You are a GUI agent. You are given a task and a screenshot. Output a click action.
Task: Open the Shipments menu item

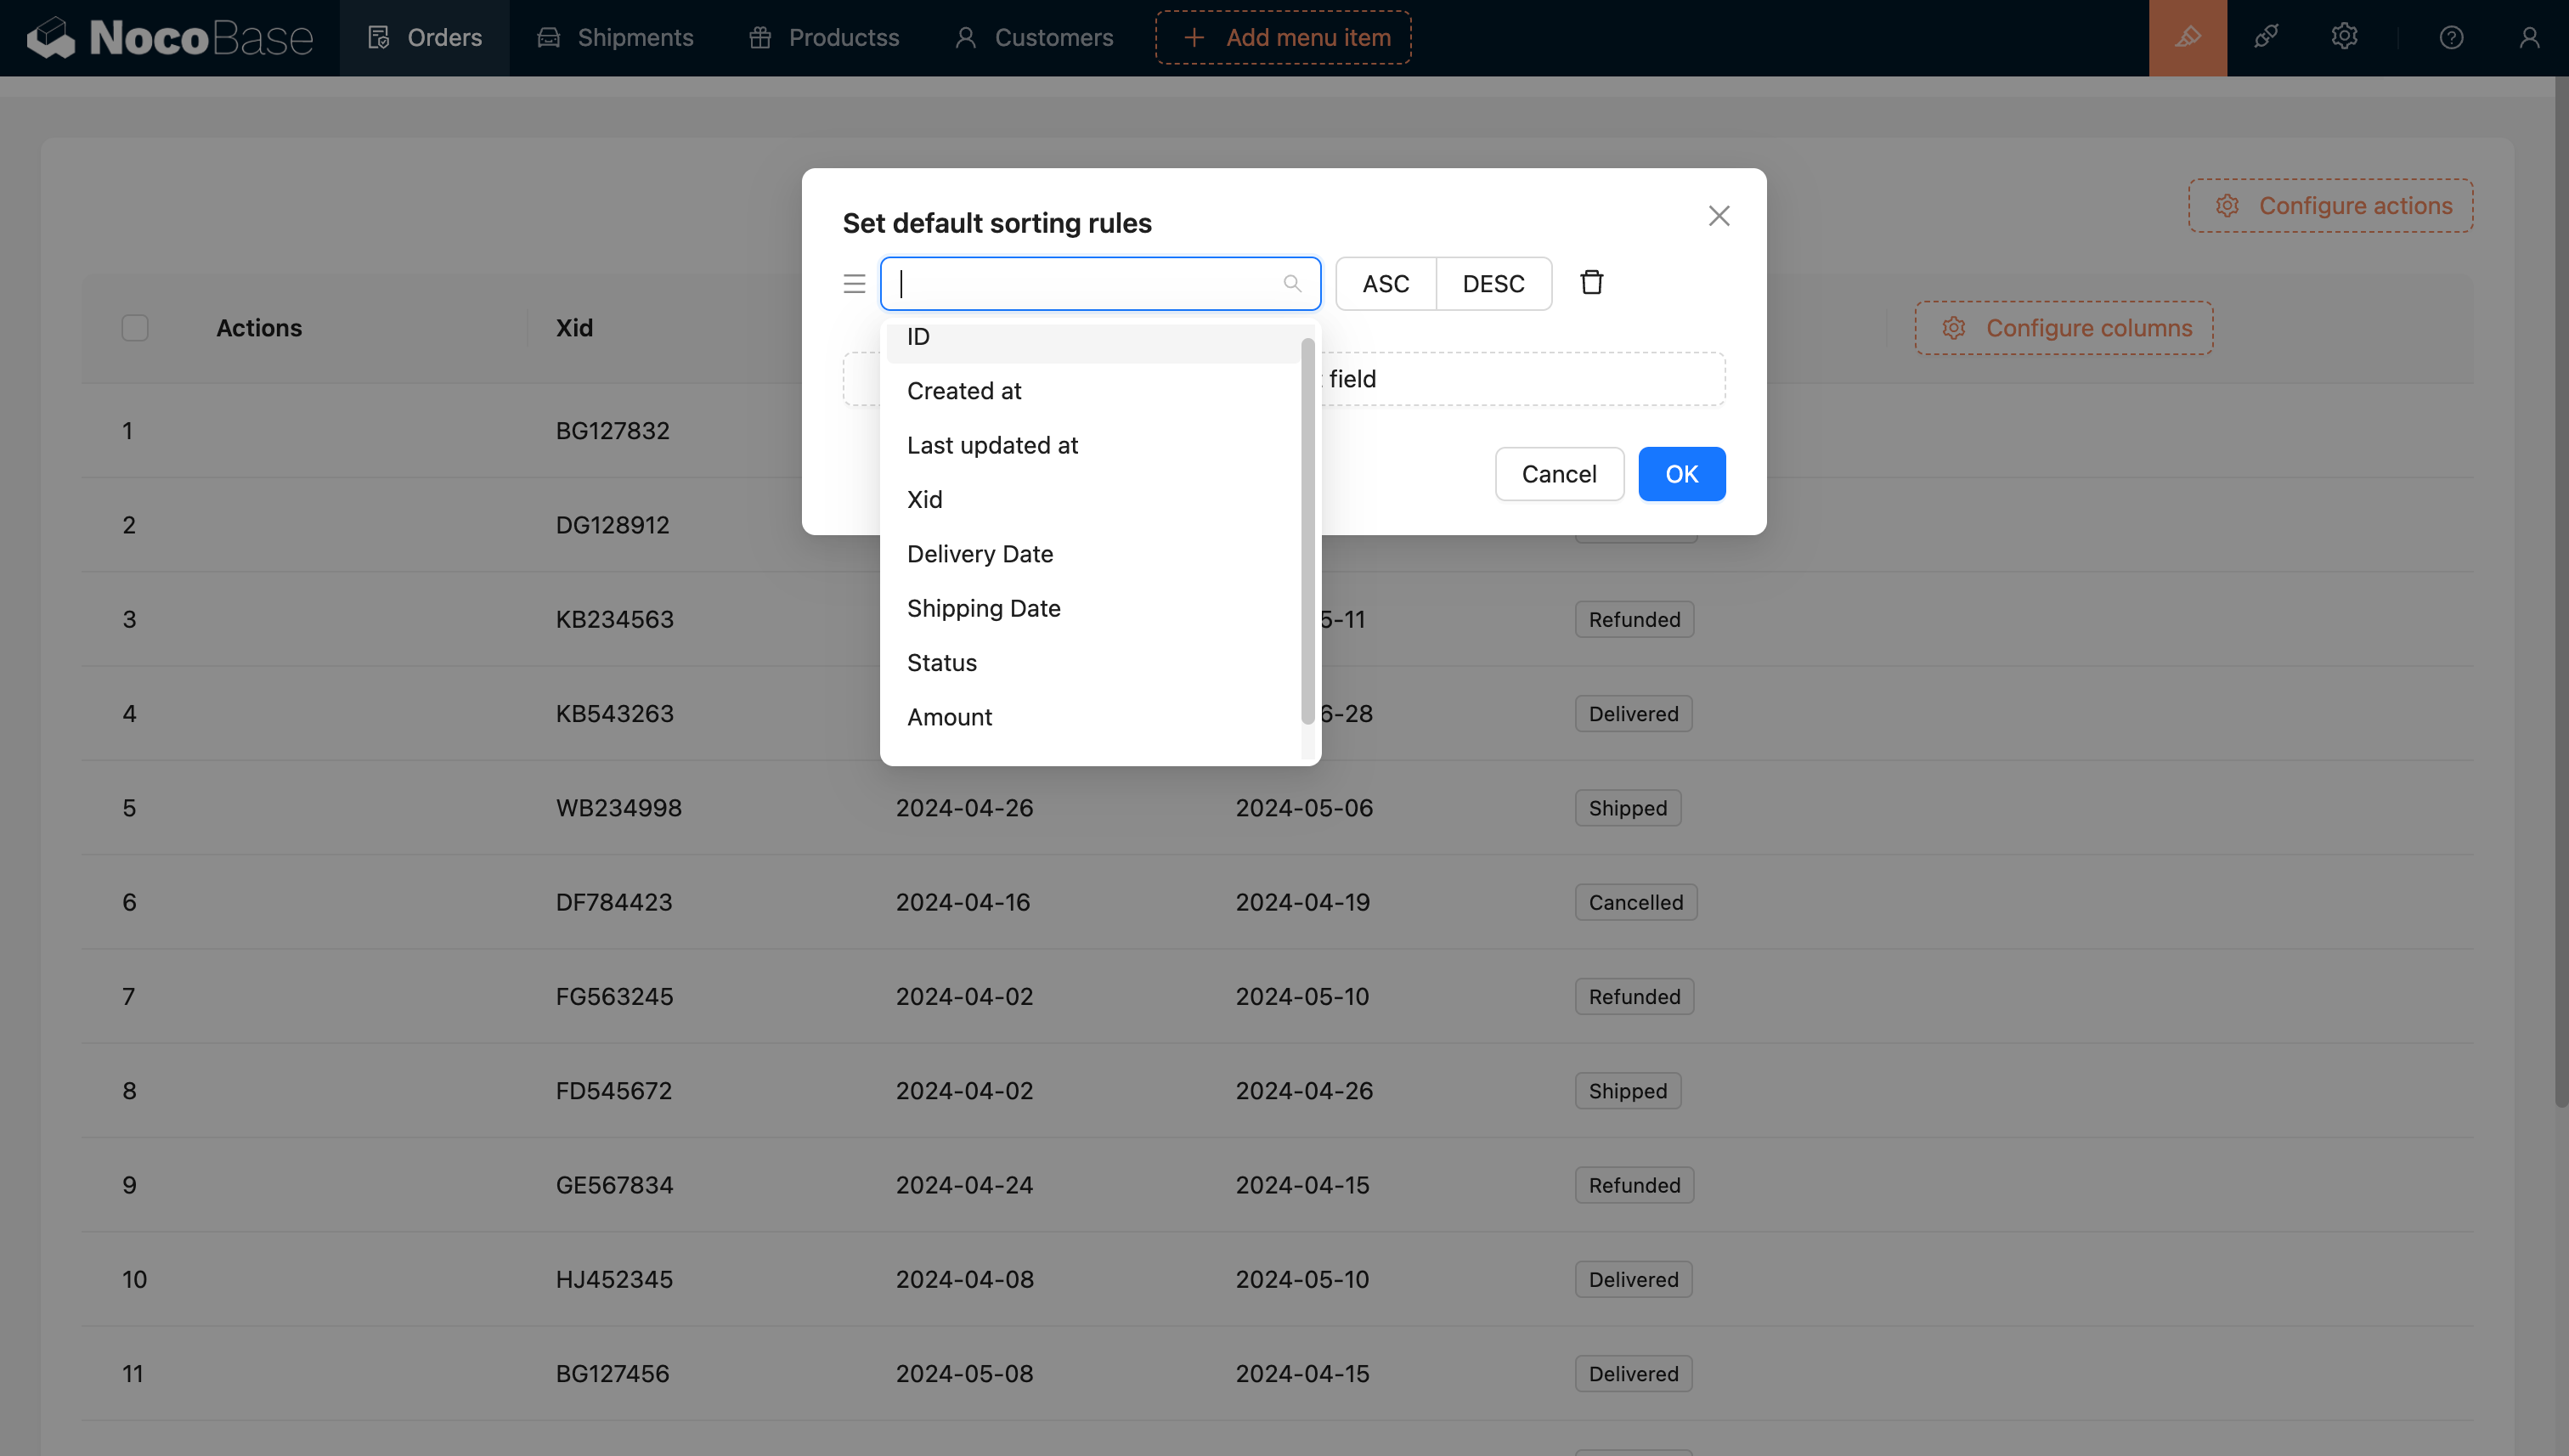click(616, 37)
